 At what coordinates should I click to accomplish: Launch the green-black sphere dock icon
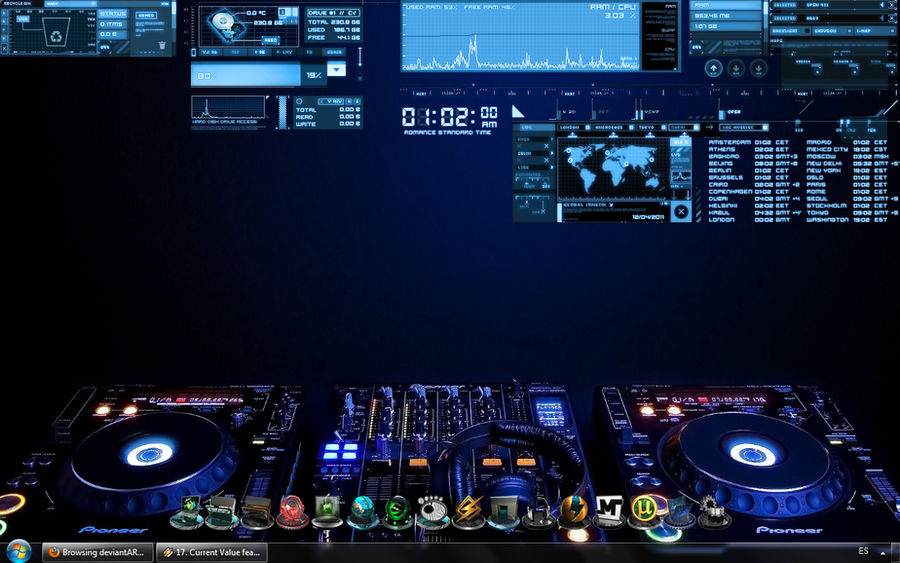[397, 512]
